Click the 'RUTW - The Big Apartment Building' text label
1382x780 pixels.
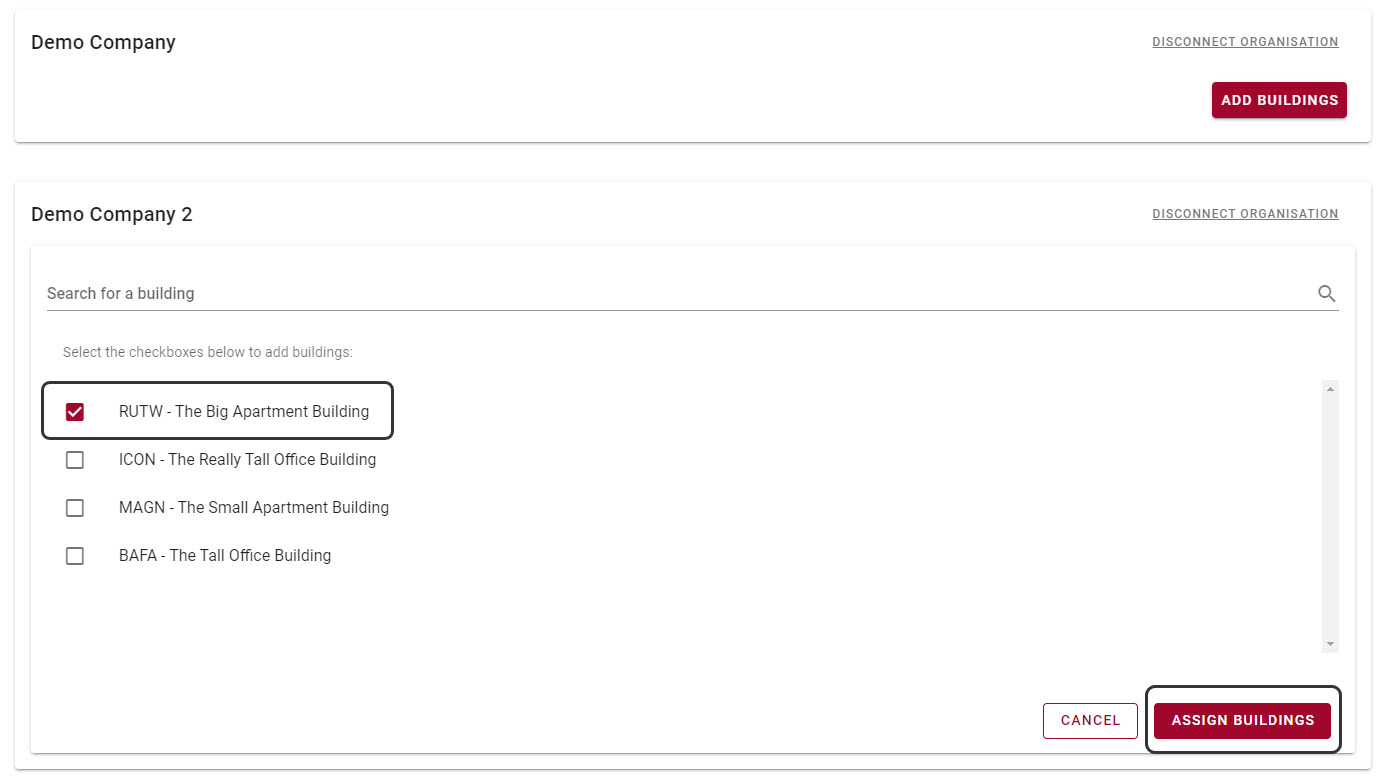tap(244, 412)
